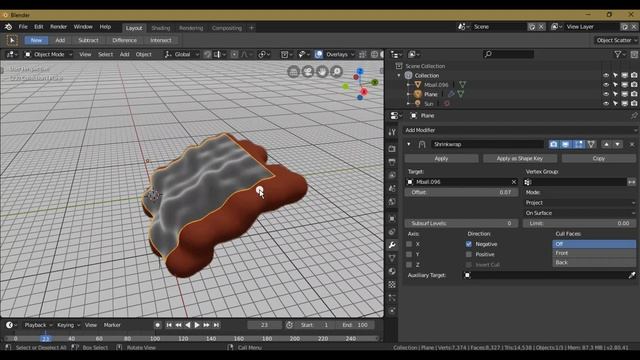Toggle Shrinkwrap display in render
This screenshot has height=360, width=640.
[553, 144]
